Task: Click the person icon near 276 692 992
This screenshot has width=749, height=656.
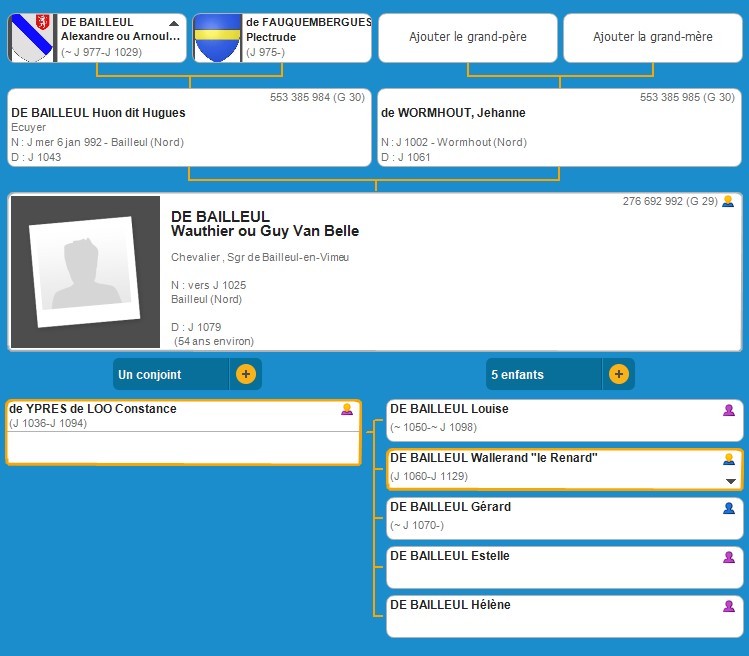Action: coord(728,202)
